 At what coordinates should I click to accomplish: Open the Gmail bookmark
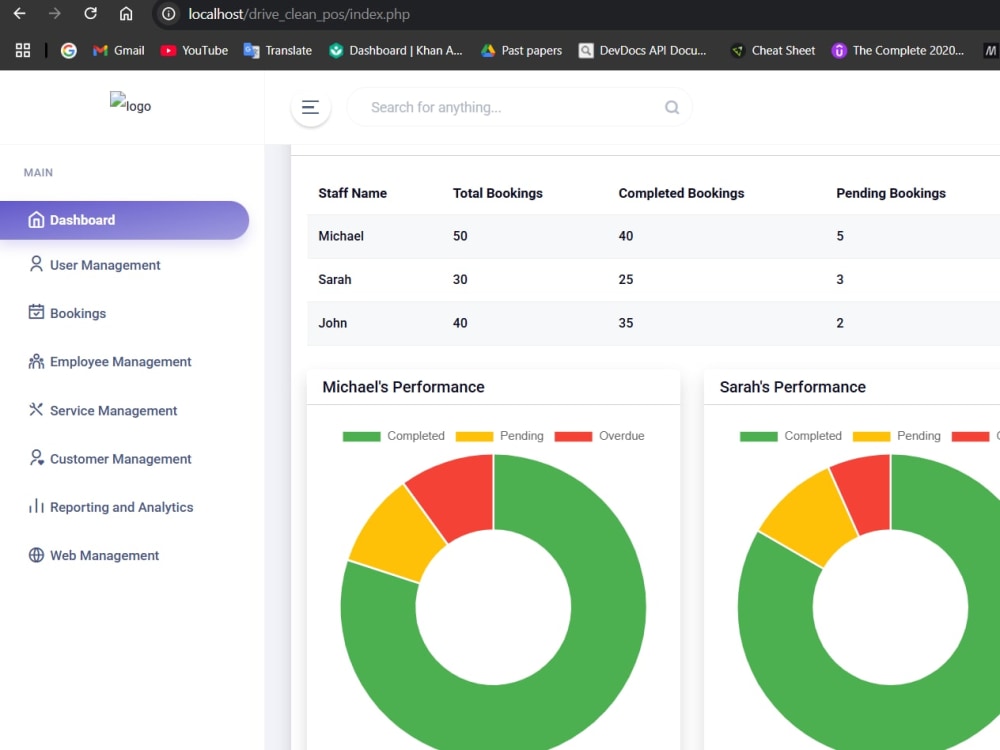point(119,50)
